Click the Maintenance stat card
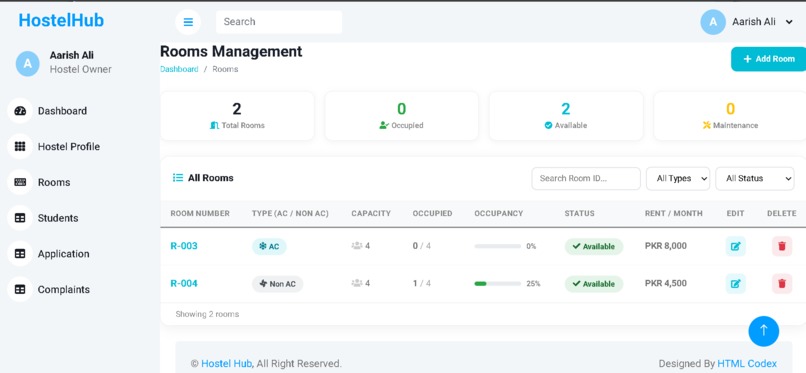 click(x=730, y=116)
